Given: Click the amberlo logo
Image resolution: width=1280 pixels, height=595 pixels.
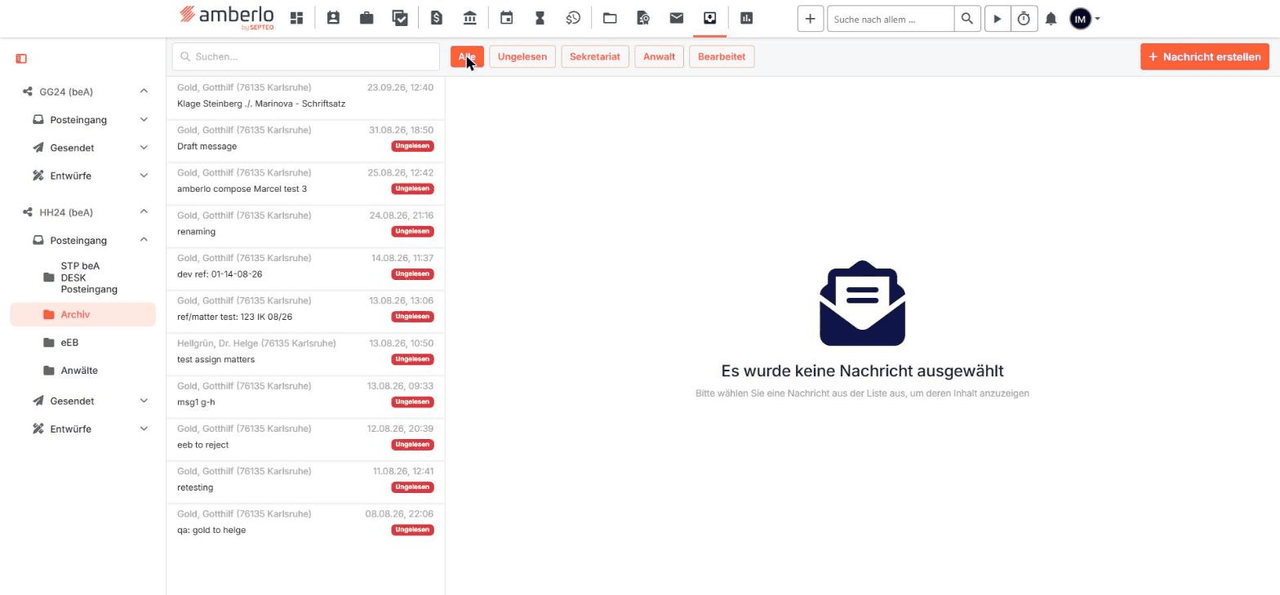Looking at the screenshot, I should 227,16.
